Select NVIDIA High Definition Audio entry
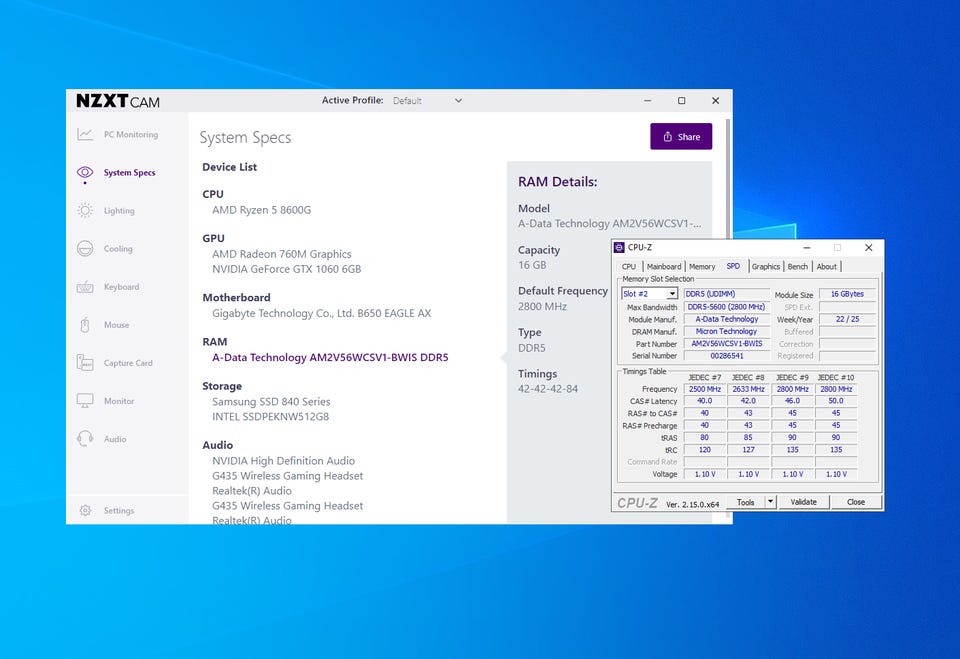The height and width of the screenshot is (659, 960). (x=283, y=461)
